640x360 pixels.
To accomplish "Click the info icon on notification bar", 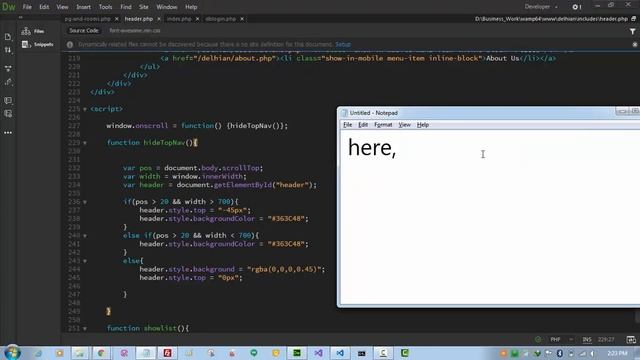I will (70, 44).
